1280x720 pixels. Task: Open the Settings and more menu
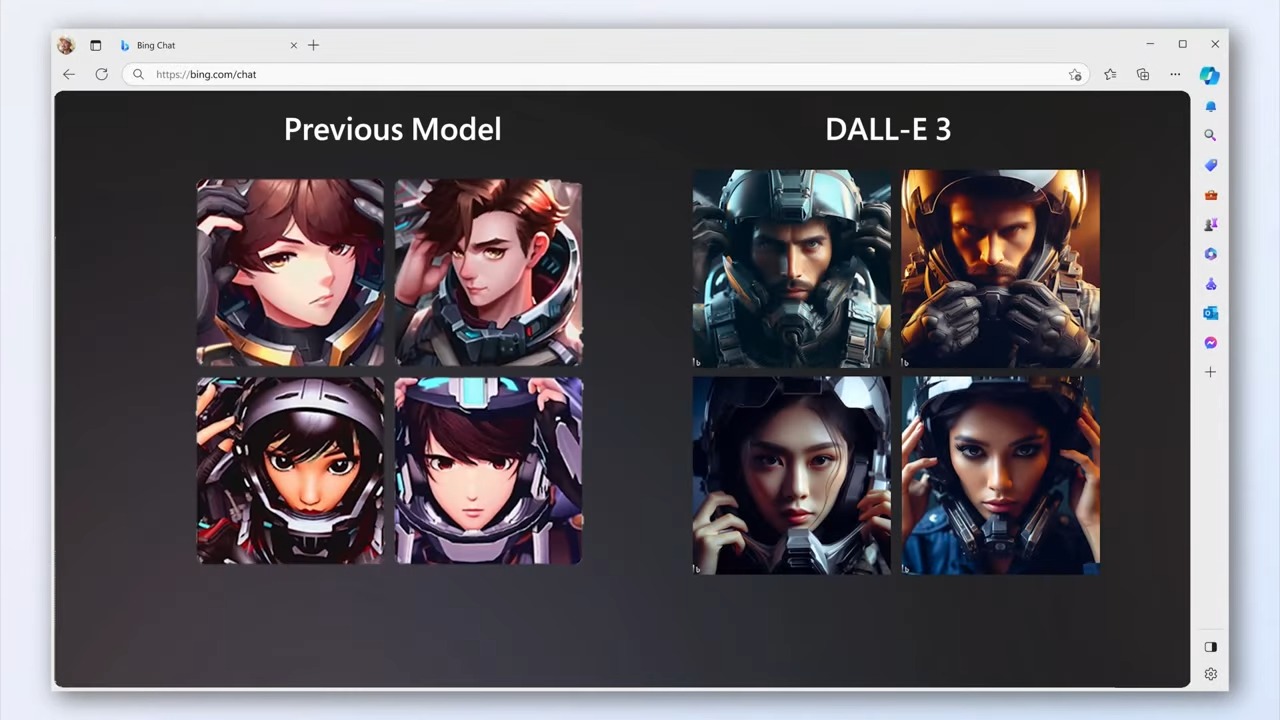pyautogui.click(x=1175, y=74)
